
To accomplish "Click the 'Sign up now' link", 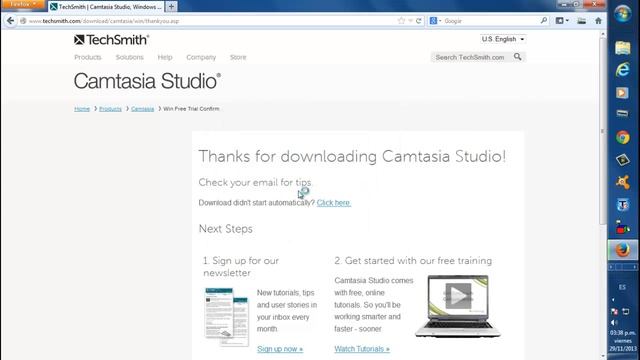I will (280, 349).
